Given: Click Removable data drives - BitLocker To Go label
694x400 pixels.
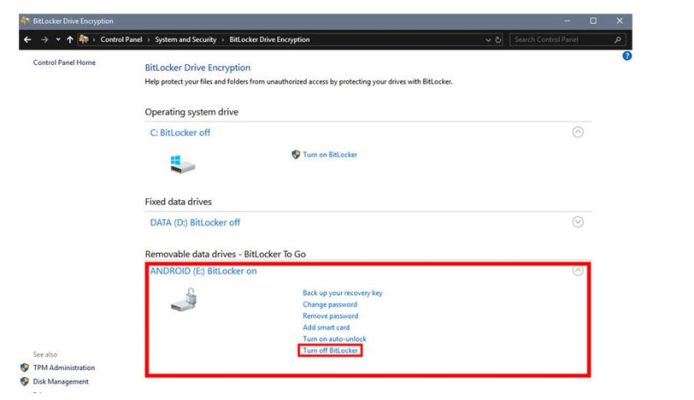Looking at the screenshot, I should point(225,254).
